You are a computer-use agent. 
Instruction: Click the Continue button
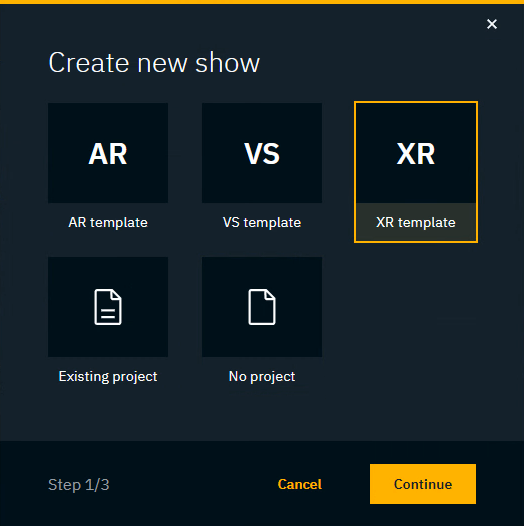tap(423, 484)
